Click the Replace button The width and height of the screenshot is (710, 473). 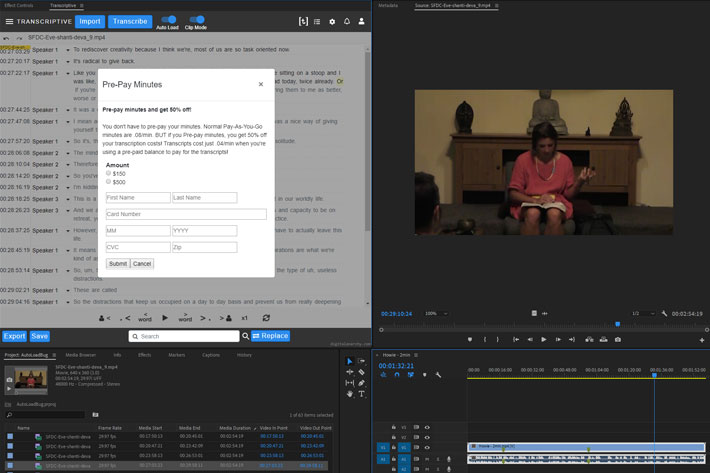[x=270, y=336]
